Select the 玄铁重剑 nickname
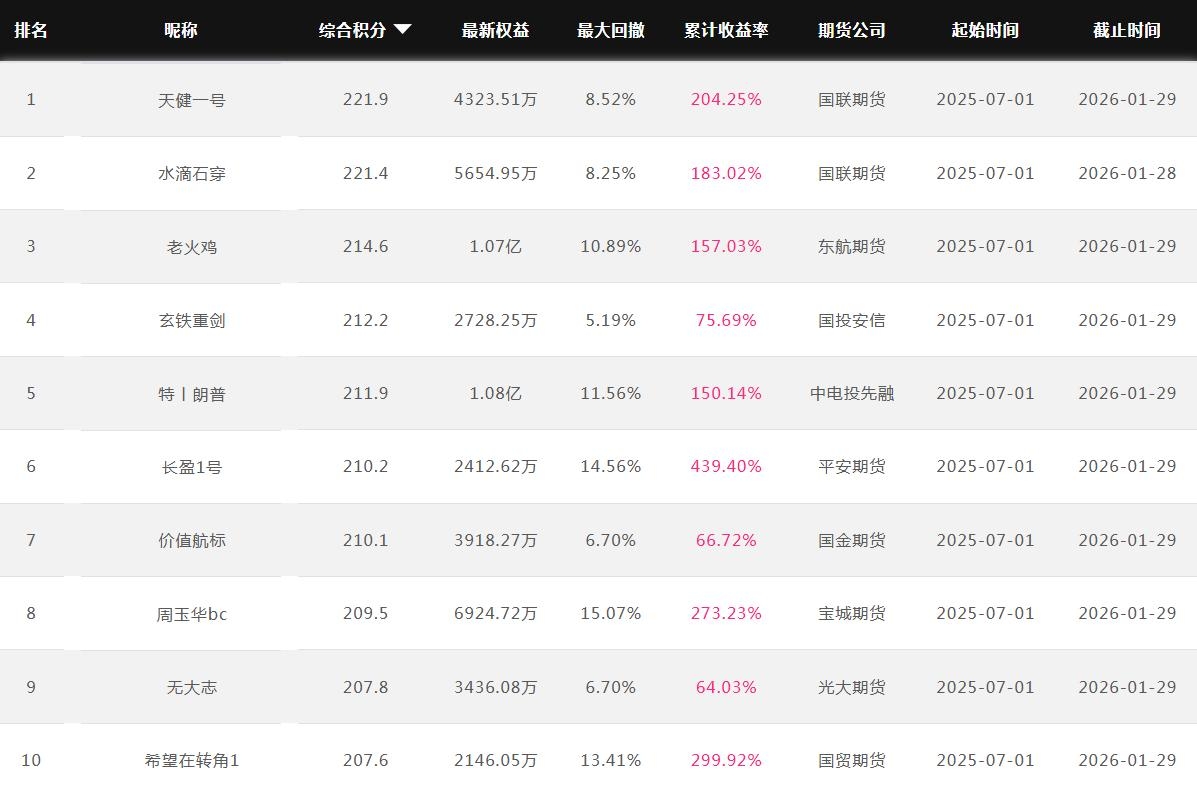Viewport: 1197px width, 790px height. click(191, 320)
